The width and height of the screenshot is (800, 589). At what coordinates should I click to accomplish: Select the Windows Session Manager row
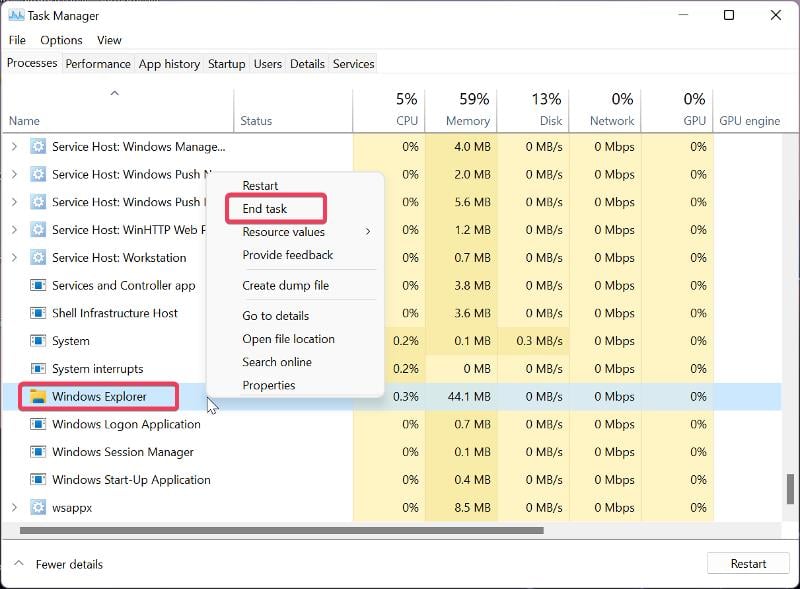(392, 452)
